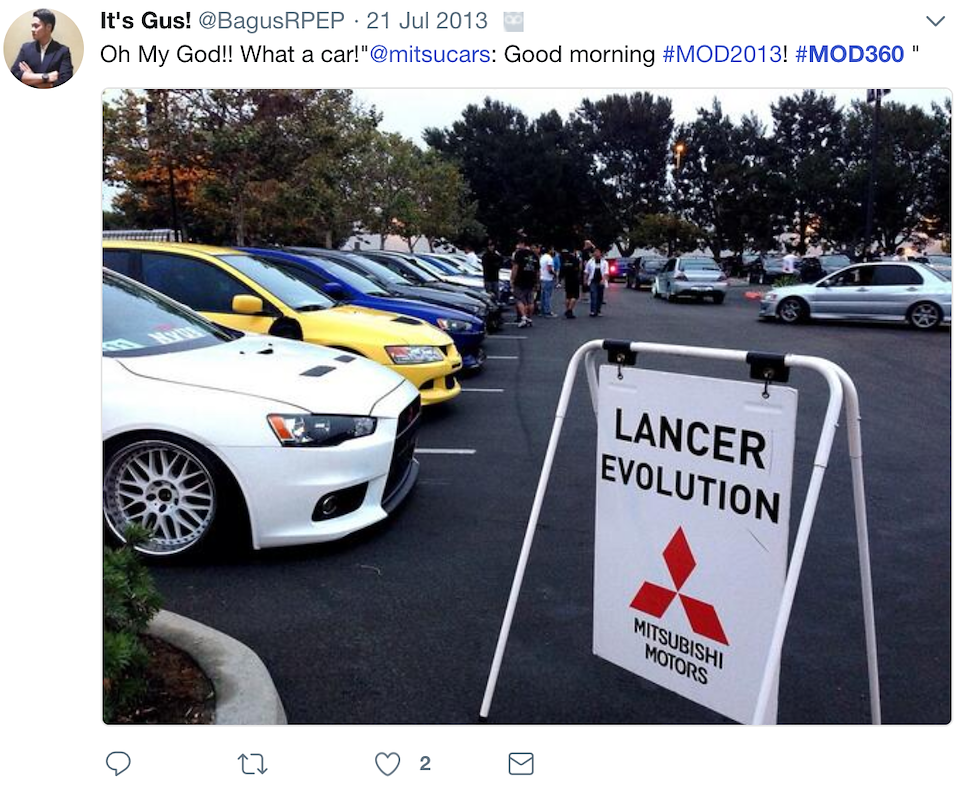This screenshot has height=787, width=960.
Task: Open the It's Gus! profile avatar
Action: (x=43, y=48)
